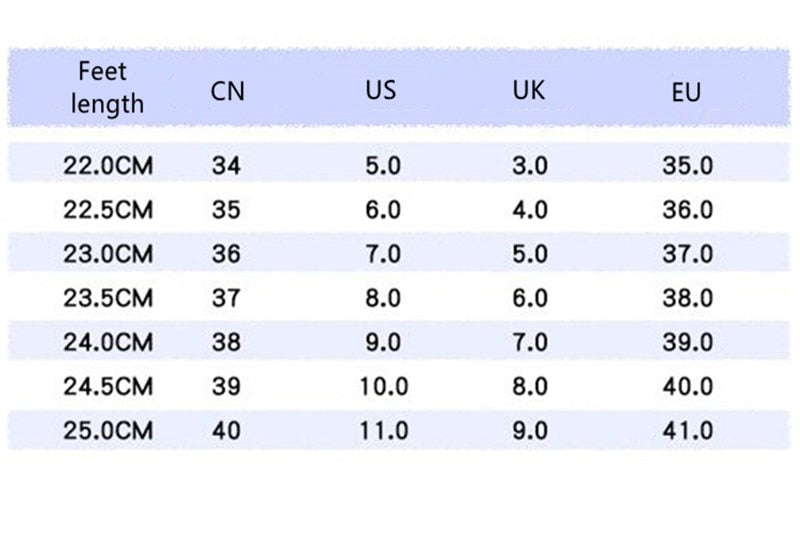This screenshot has height=533, width=800.
Task: Select US size 11.0 cell
Action: pos(384,430)
